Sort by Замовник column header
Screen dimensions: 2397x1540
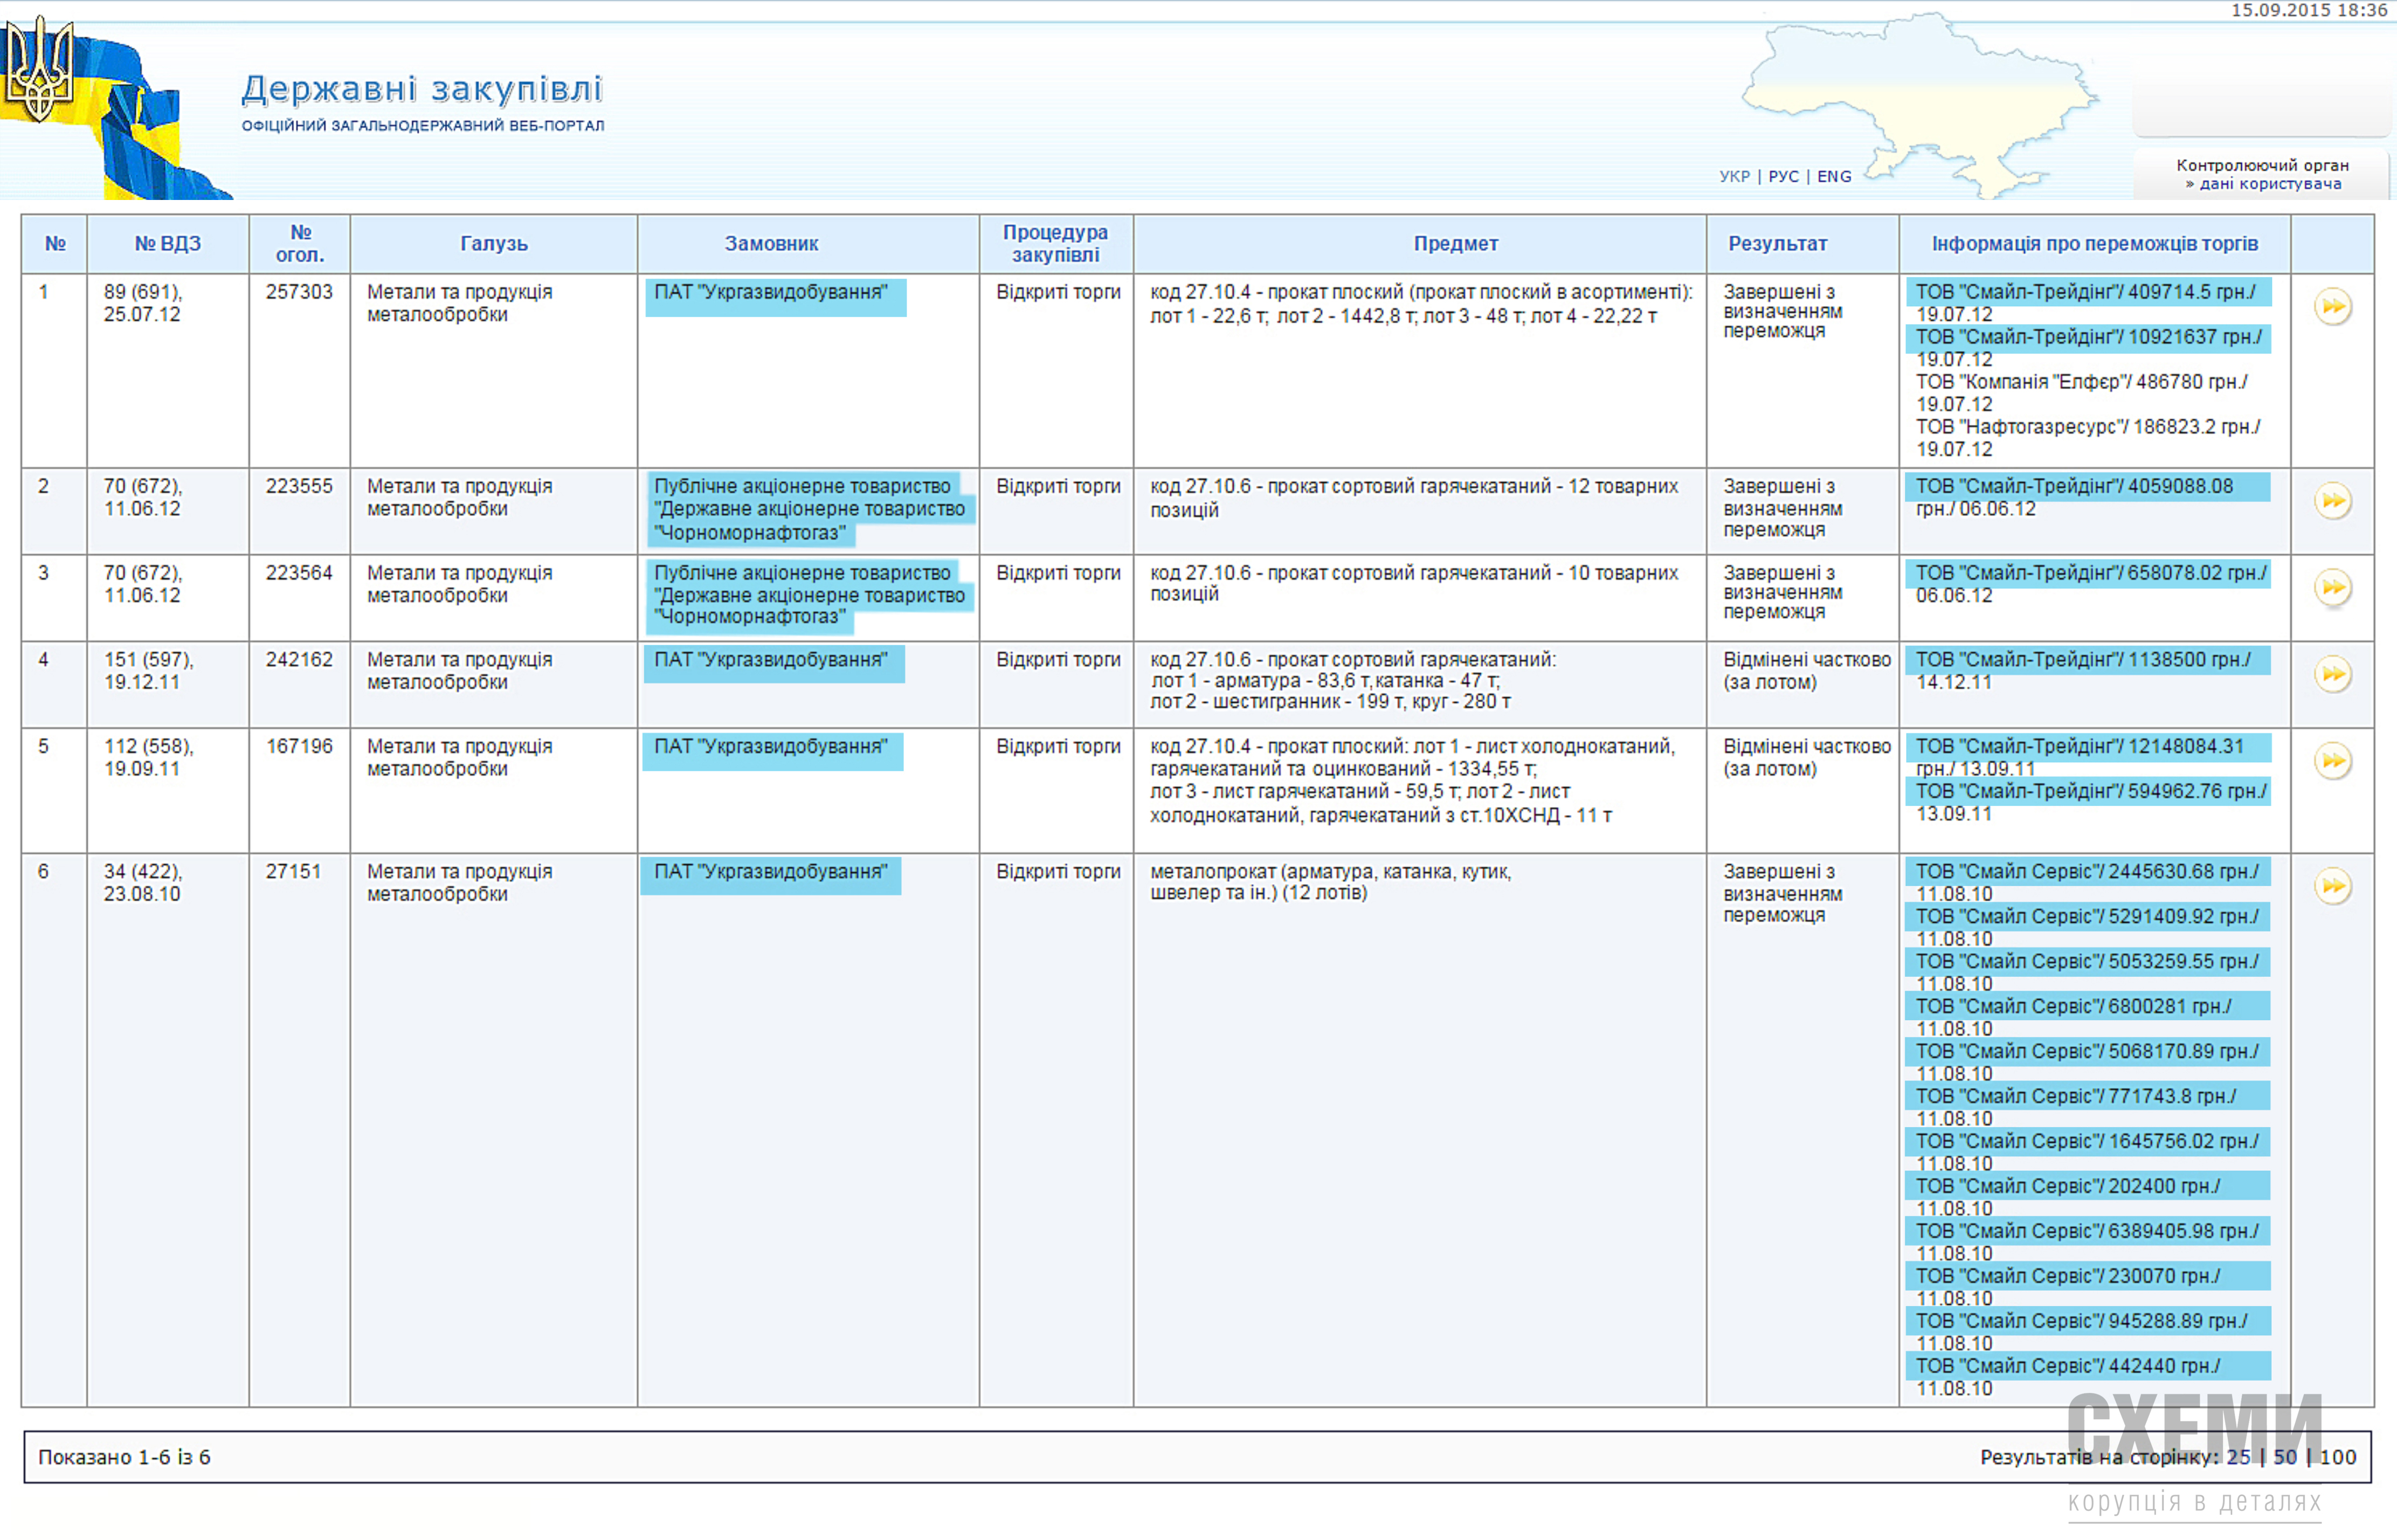tap(771, 244)
